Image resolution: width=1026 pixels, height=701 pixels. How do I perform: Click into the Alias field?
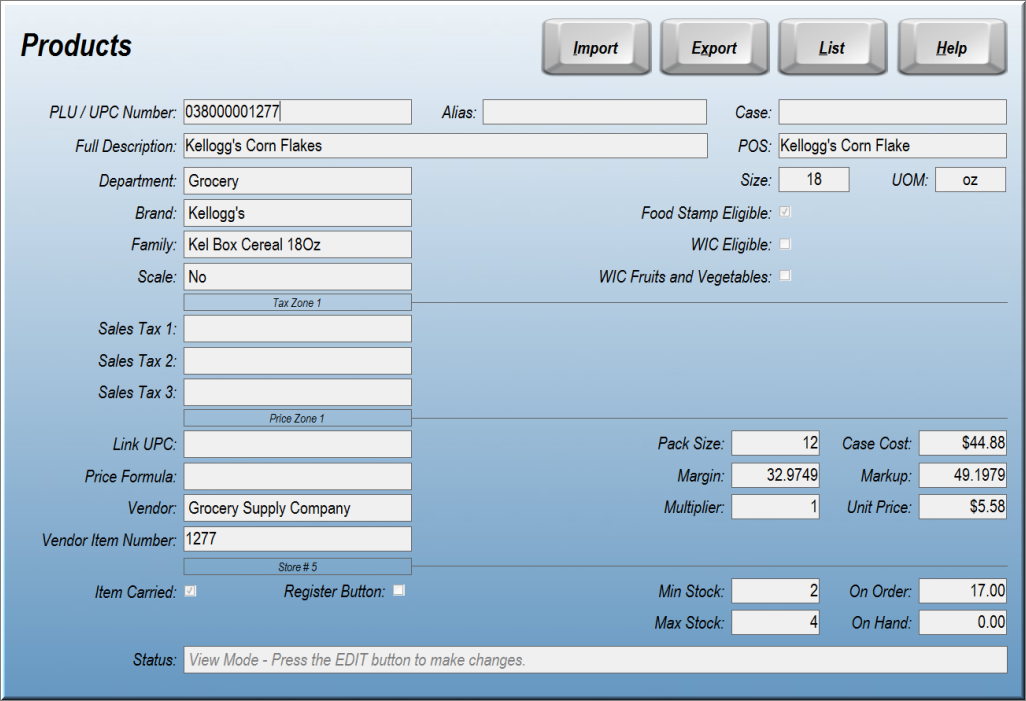click(595, 112)
